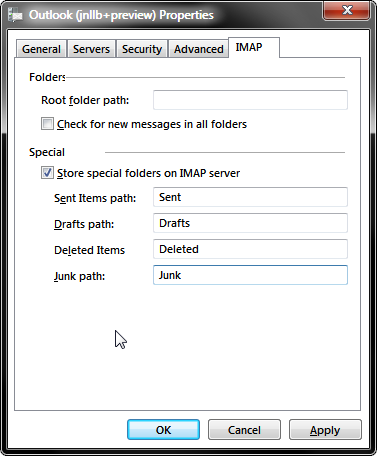Click the Deleted Items path field
This screenshot has height=456, width=377.
[250, 249]
